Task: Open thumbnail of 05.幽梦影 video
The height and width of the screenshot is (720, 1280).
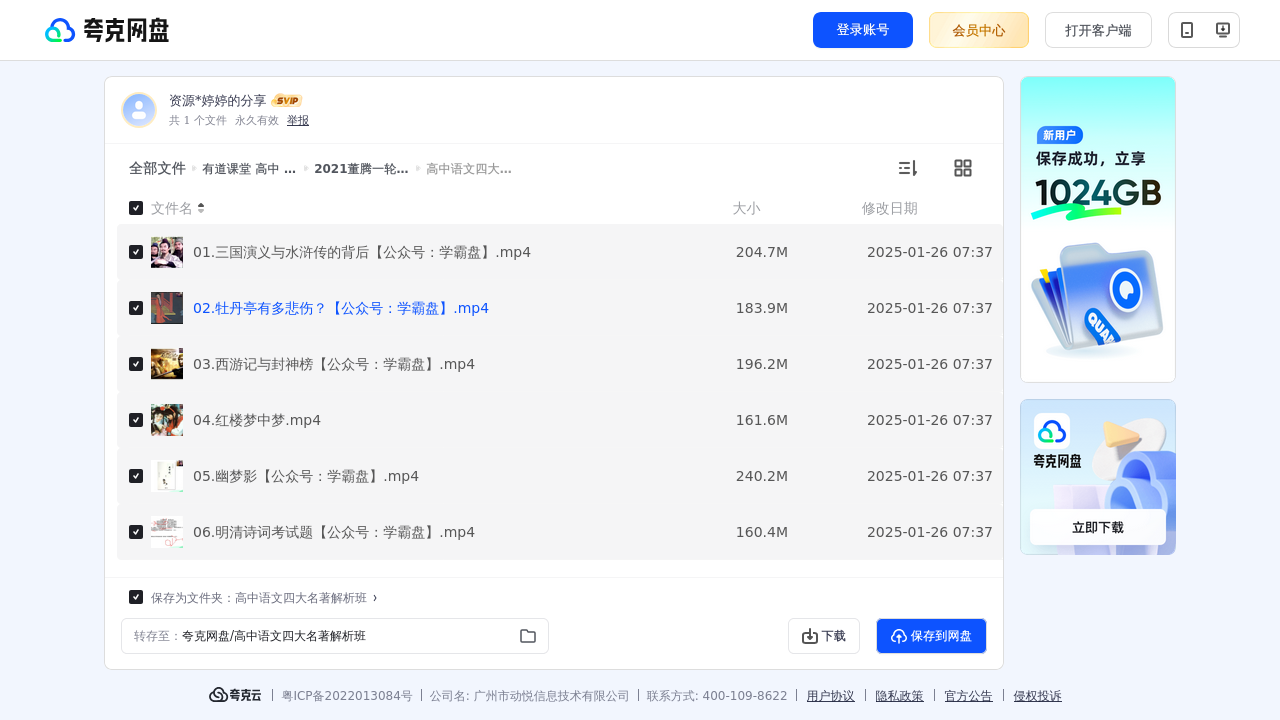Action: (x=167, y=476)
